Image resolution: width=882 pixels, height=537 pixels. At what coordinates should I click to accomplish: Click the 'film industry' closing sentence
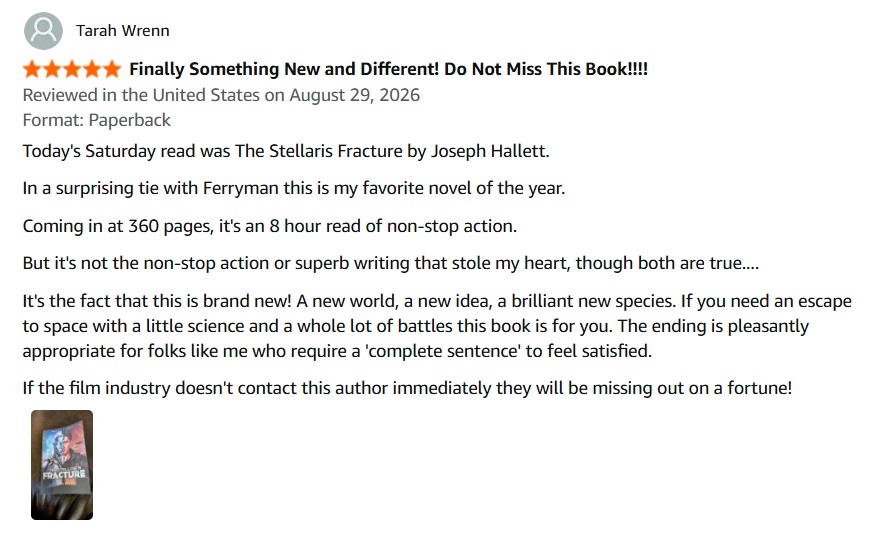[x=407, y=388]
